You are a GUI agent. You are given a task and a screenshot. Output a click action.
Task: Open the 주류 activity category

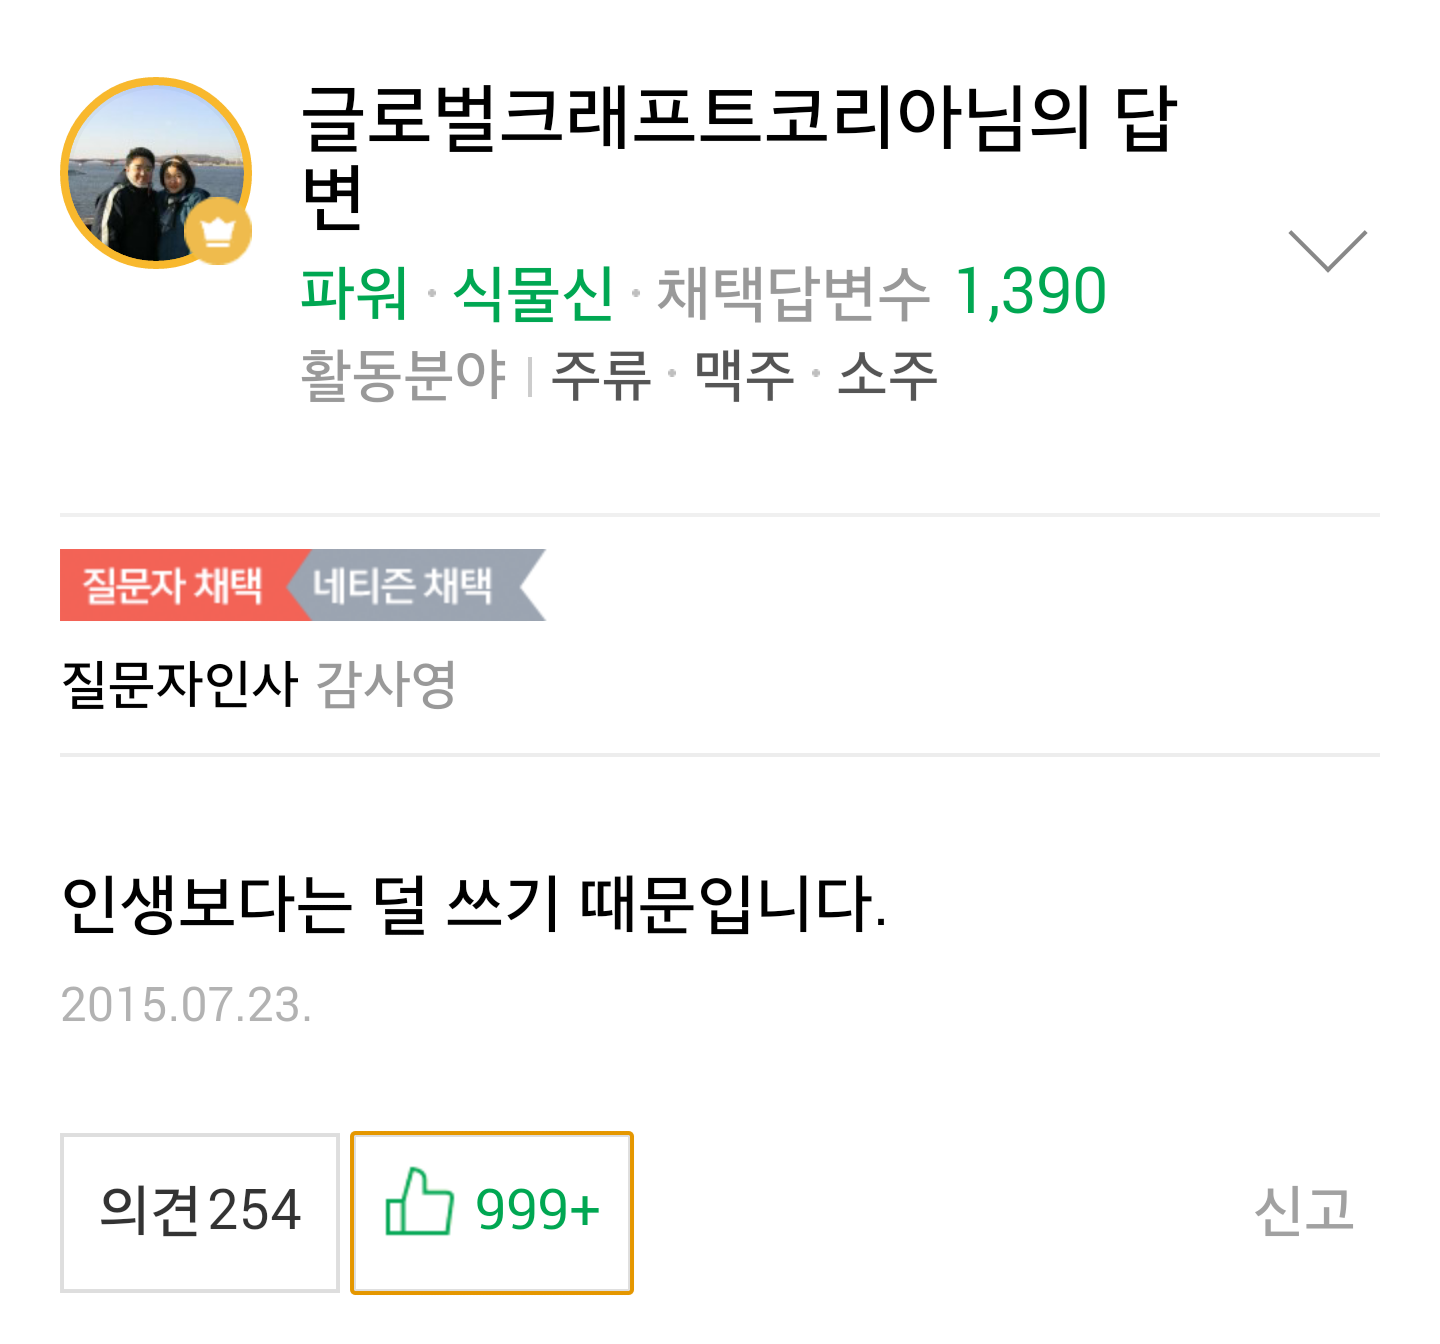click(601, 376)
